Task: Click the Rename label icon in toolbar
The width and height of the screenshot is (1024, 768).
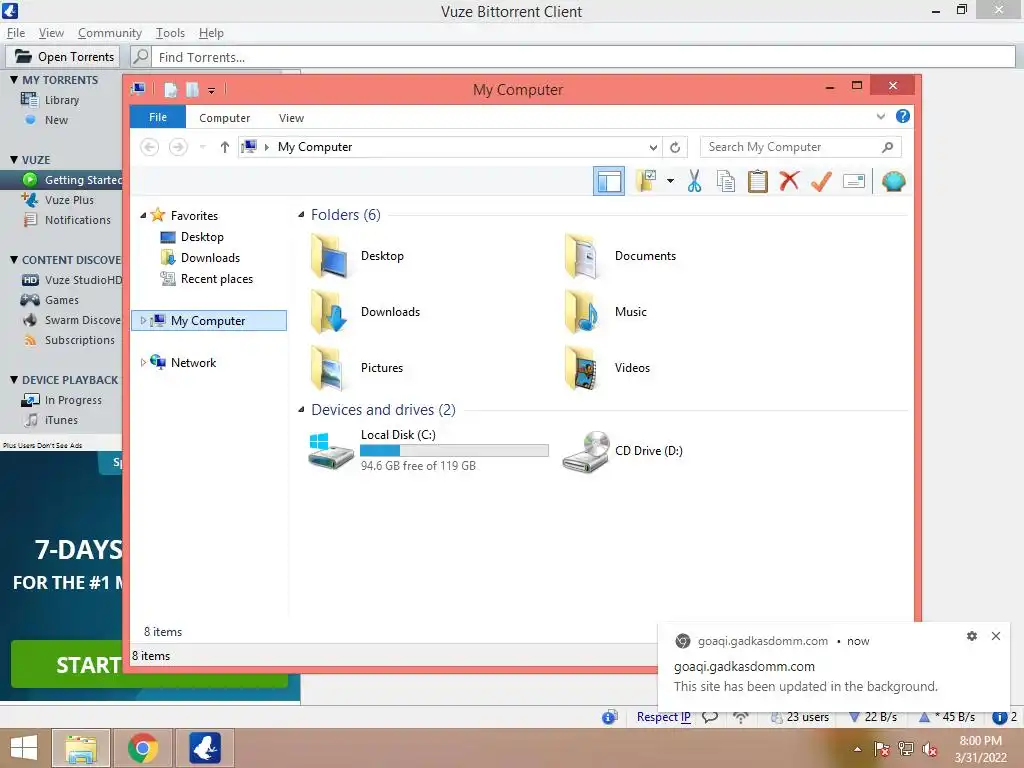Action: 854,181
